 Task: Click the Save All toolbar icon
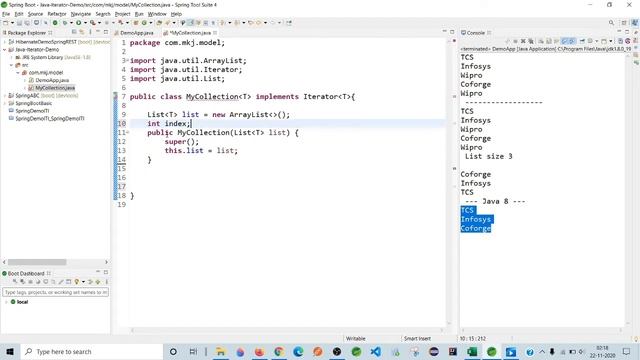pos(27,23)
